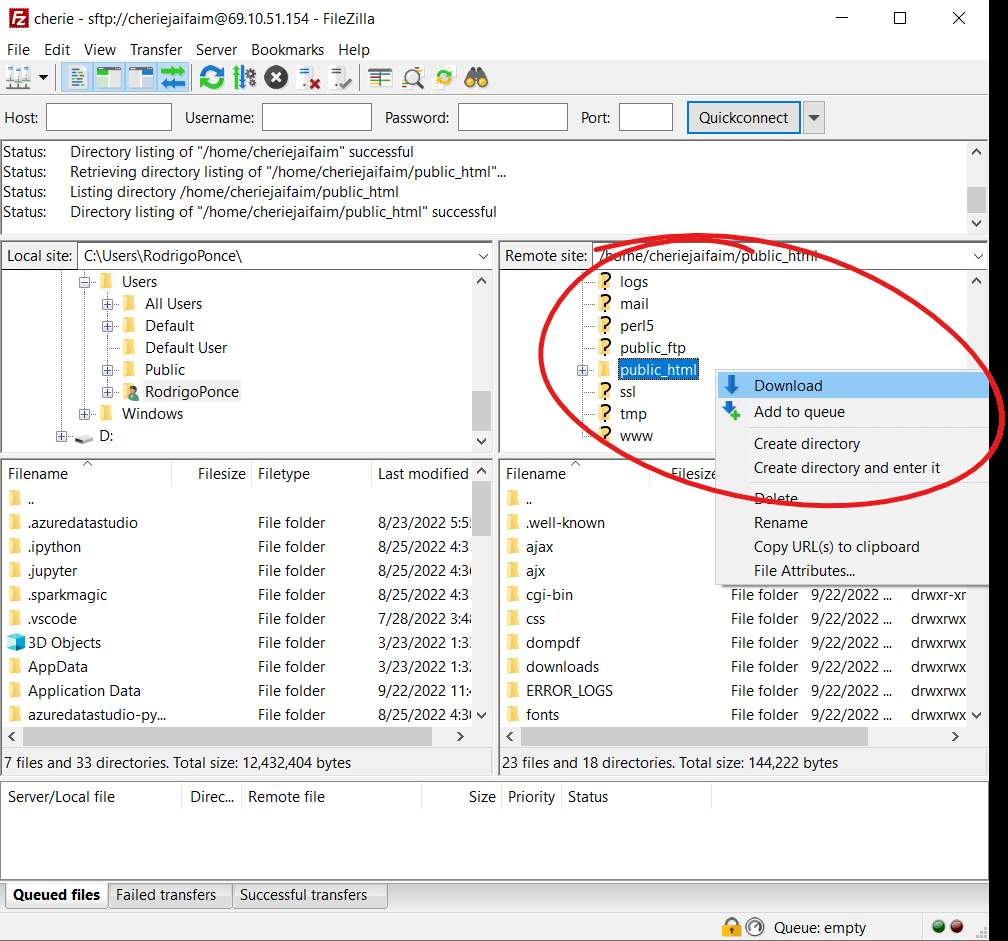Screen dimensions: 1008x941
Task: Click the queue speed-limit icon beside Queue: empty
Action: [755, 927]
